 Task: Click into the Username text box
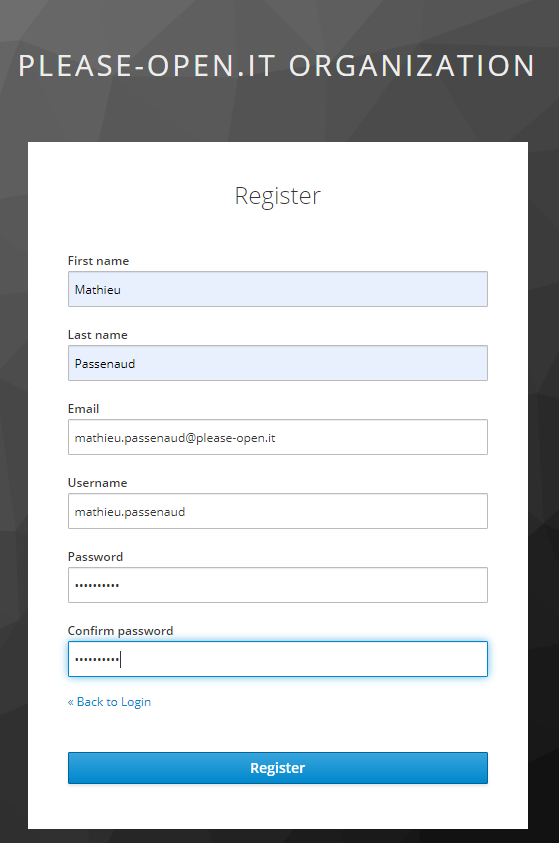277,511
